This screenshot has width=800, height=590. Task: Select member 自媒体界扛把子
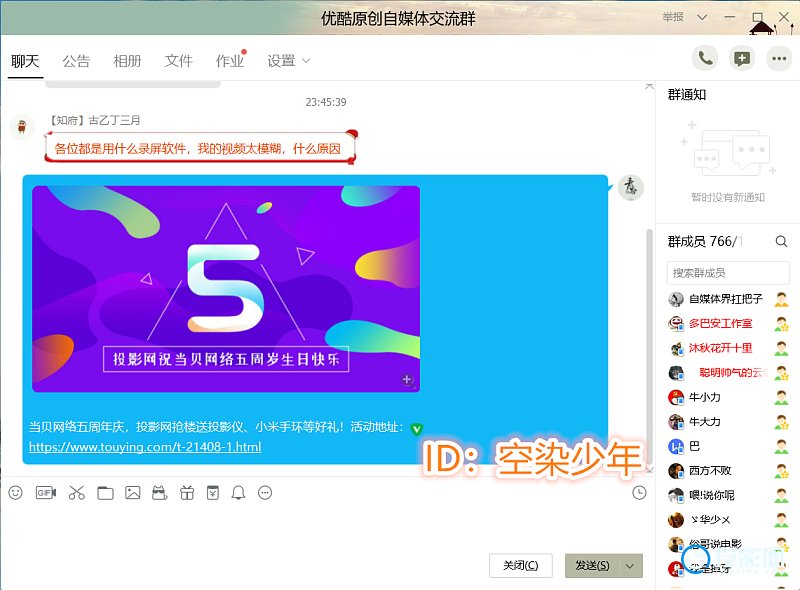coord(728,299)
